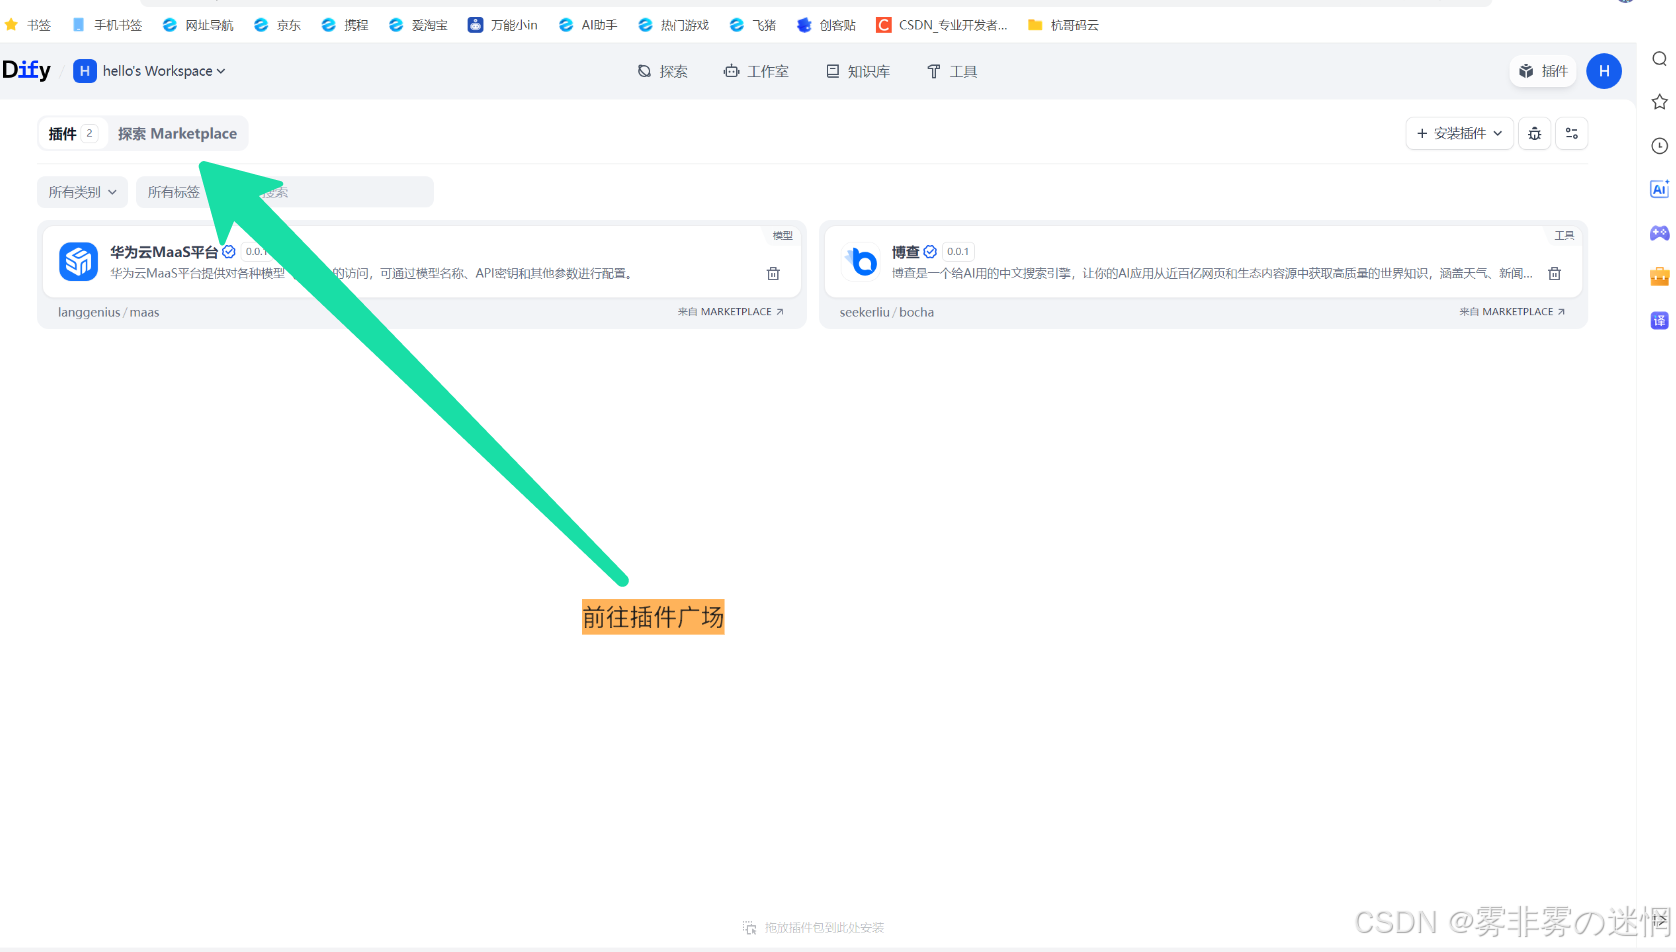The width and height of the screenshot is (1676, 952).
Task: Open the plugin preferences sliders icon
Action: pos(1572,133)
